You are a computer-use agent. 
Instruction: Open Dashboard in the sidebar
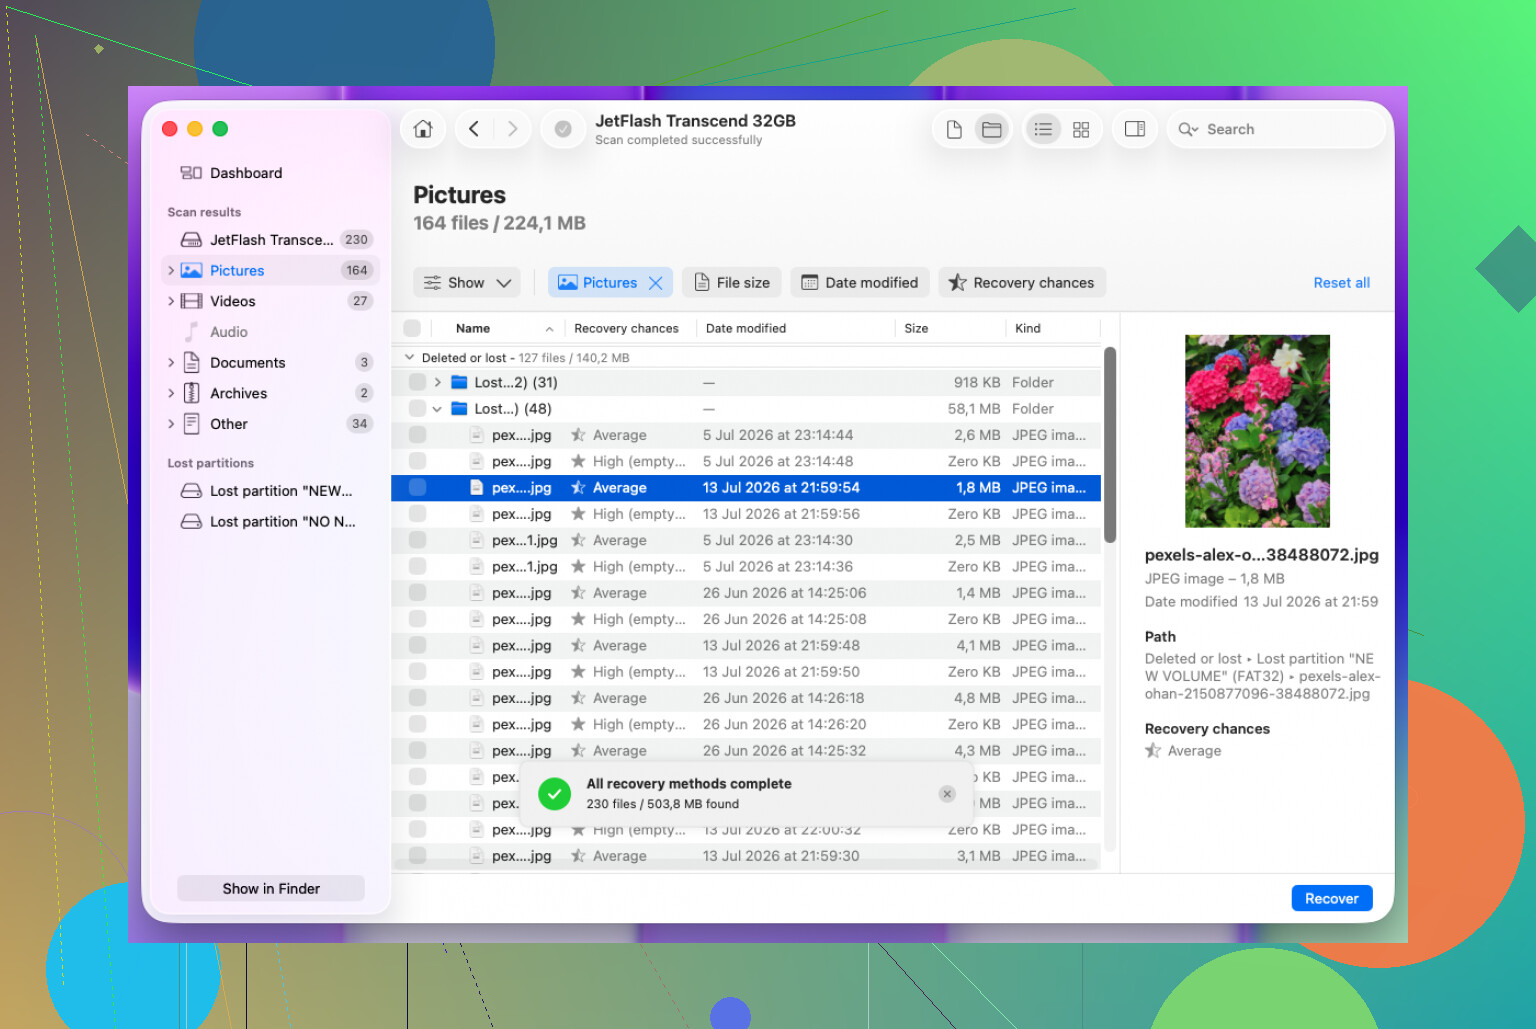point(232,173)
